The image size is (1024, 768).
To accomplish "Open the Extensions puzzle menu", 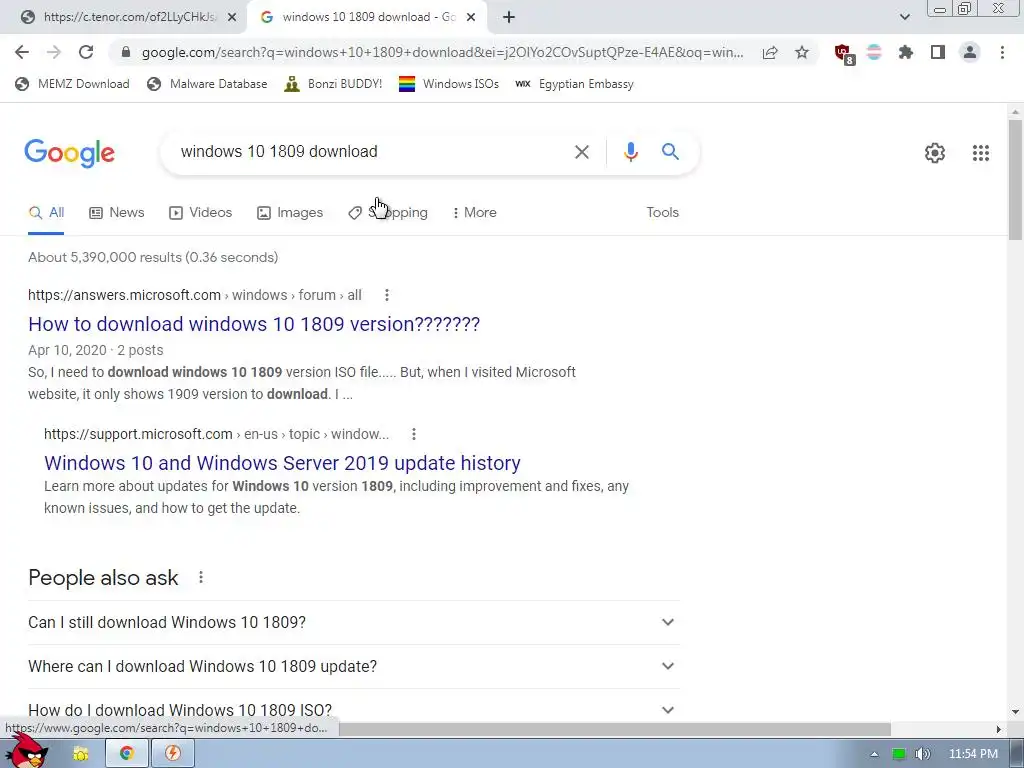I will click(x=906, y=52).
